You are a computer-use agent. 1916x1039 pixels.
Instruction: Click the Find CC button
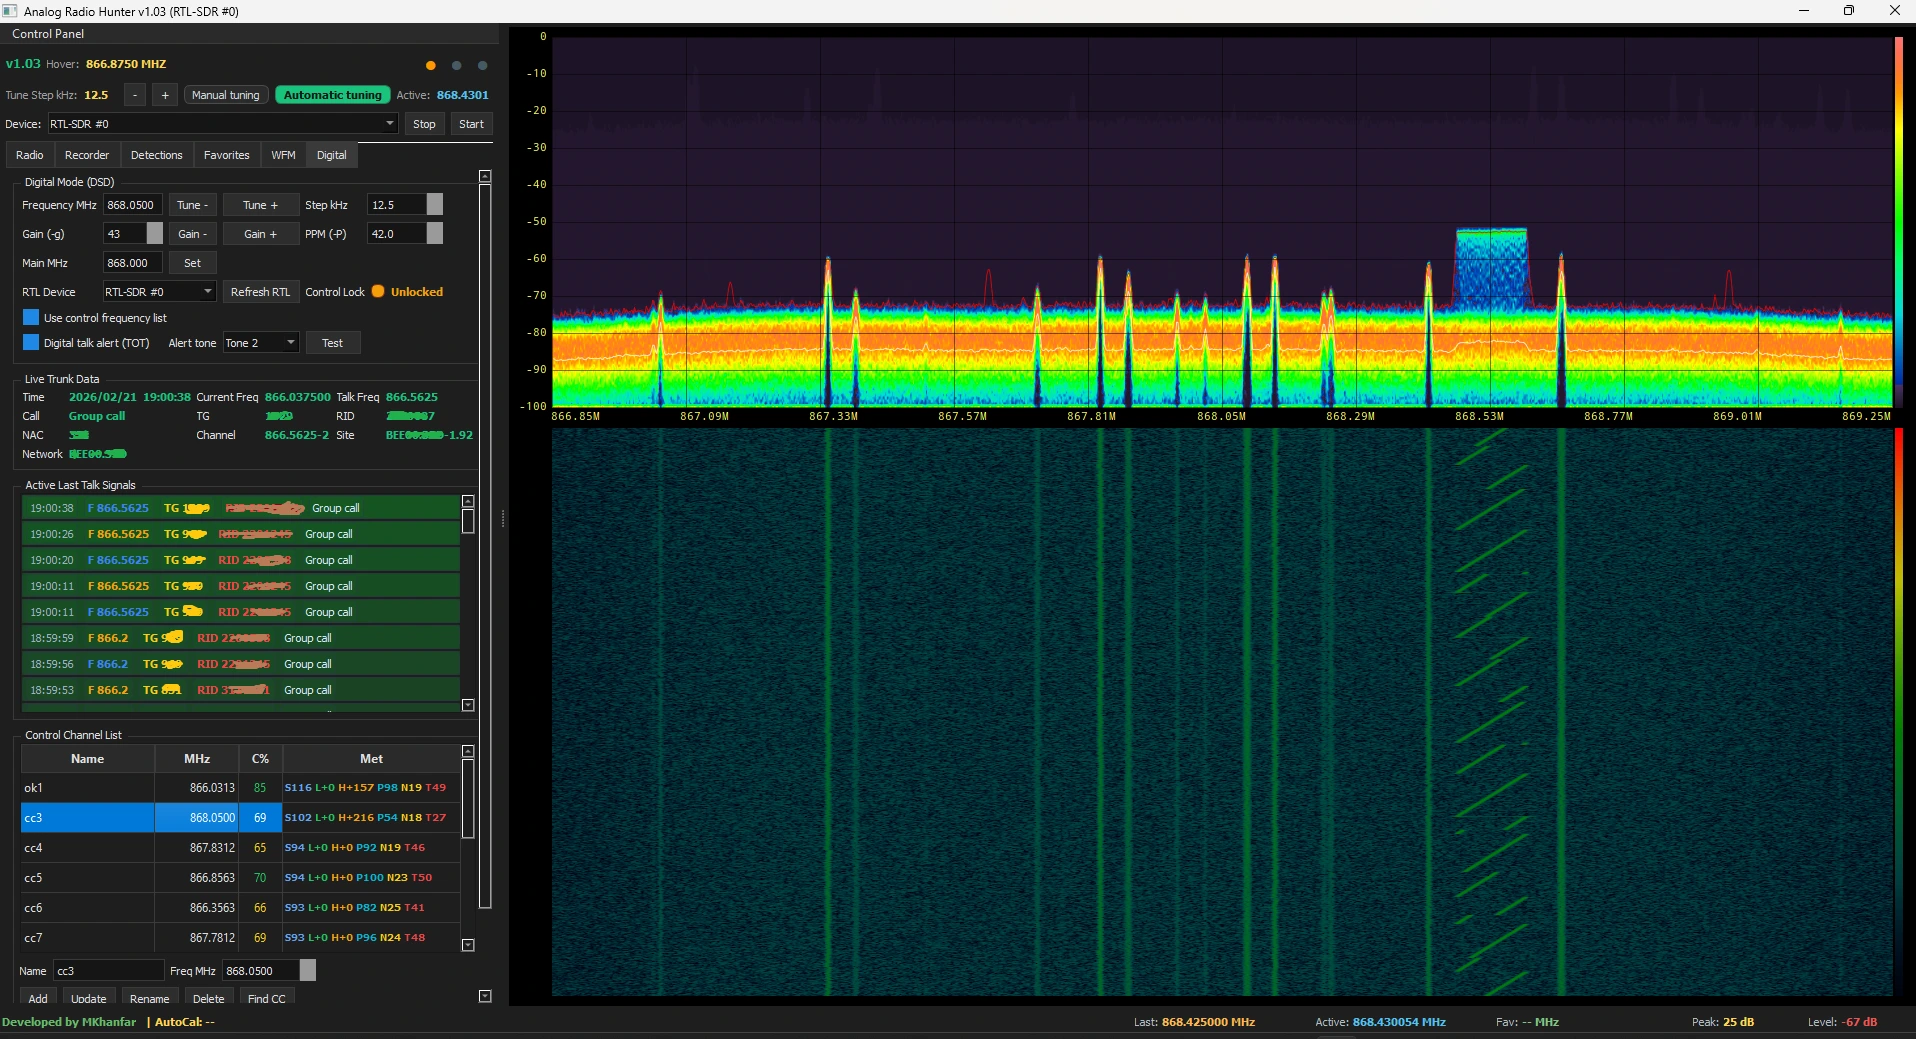[266, 998]
